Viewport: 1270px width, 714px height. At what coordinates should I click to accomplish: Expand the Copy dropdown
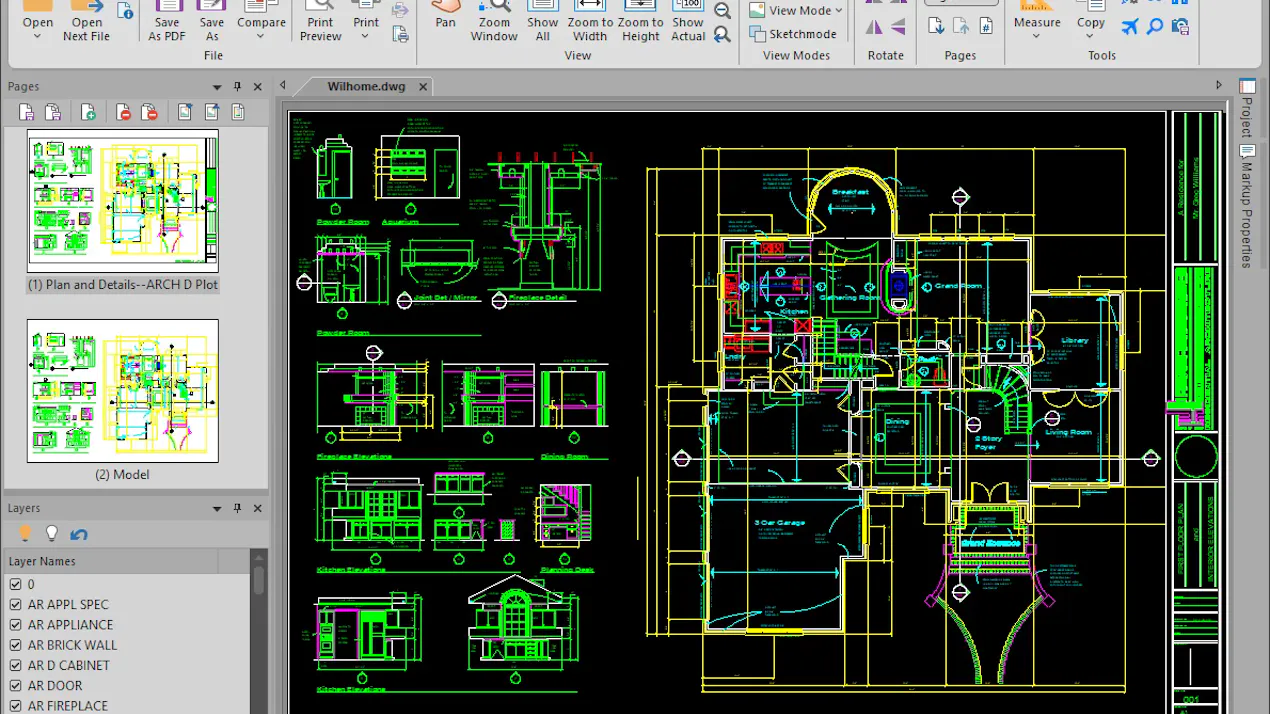point(1091,37)
